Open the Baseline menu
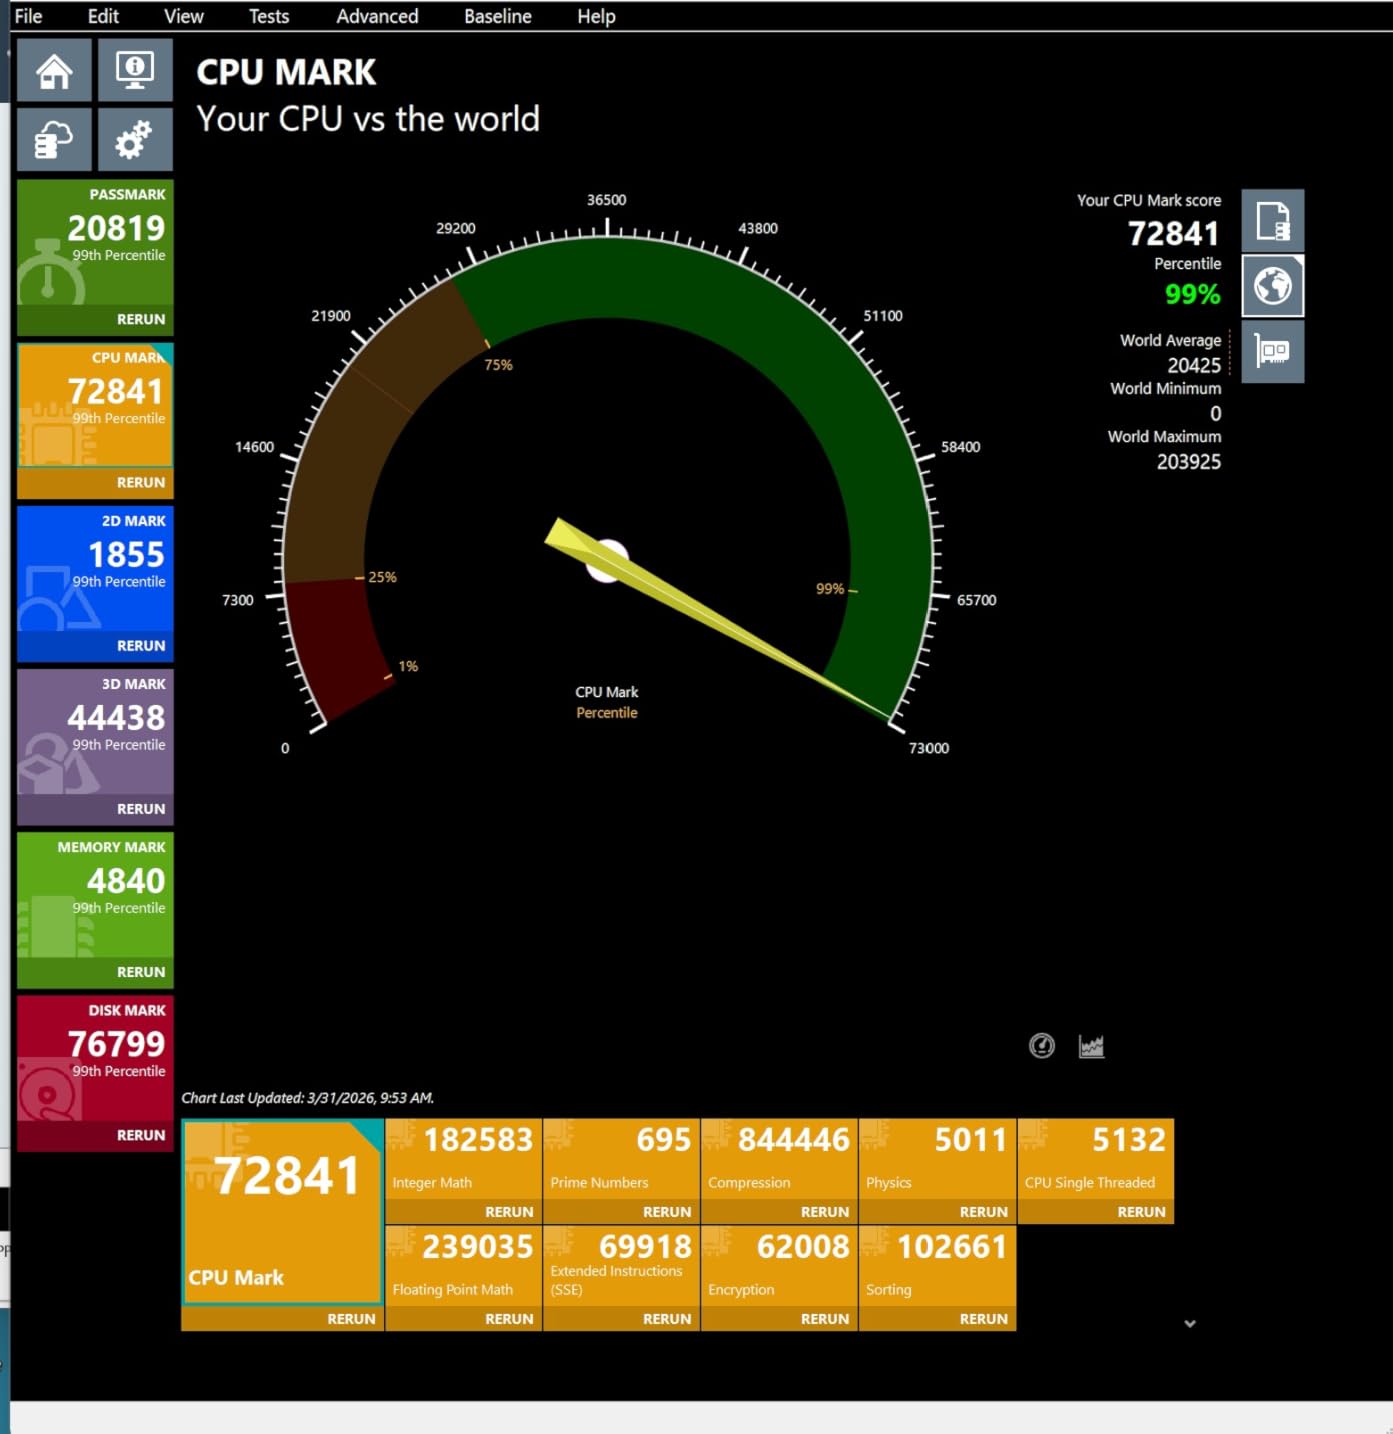The height and width of the screenshot is (1434, 1393). point(498,16)
